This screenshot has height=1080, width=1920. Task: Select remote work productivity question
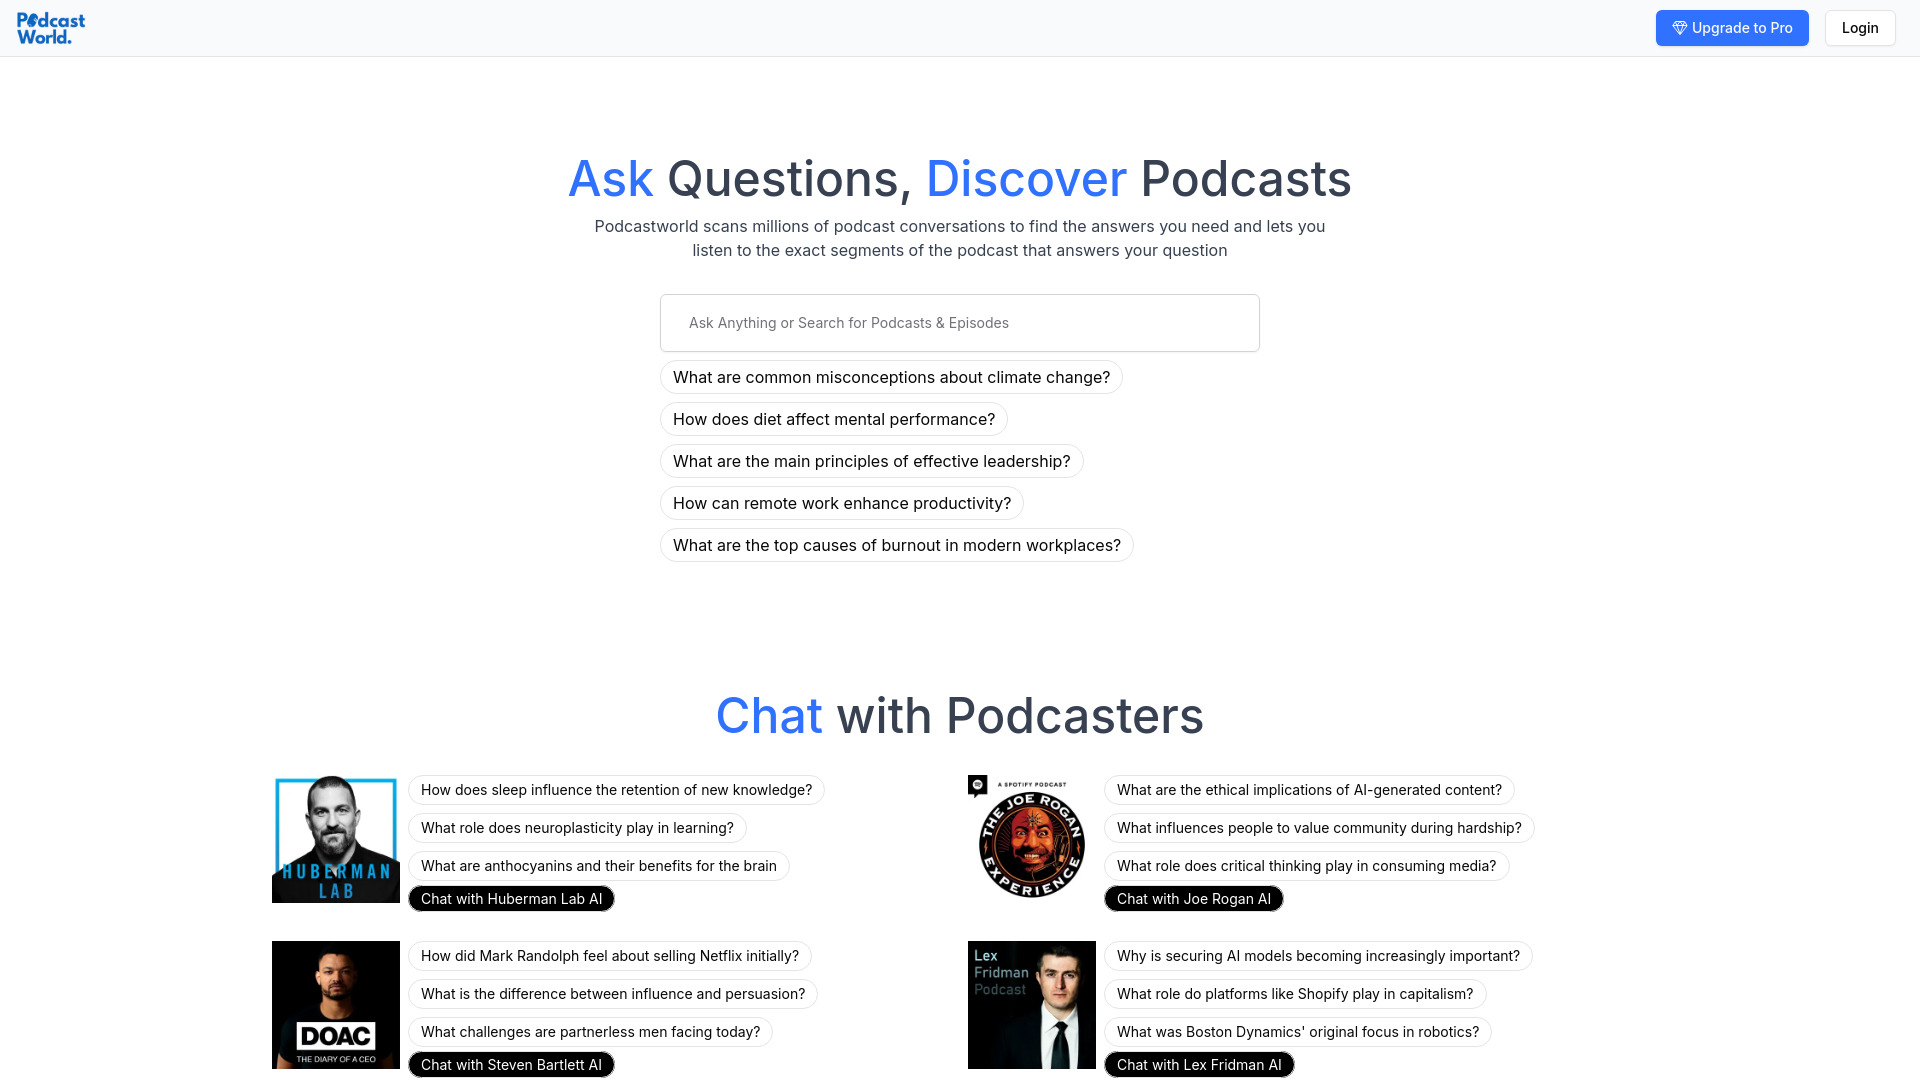[x=841, y=502]
